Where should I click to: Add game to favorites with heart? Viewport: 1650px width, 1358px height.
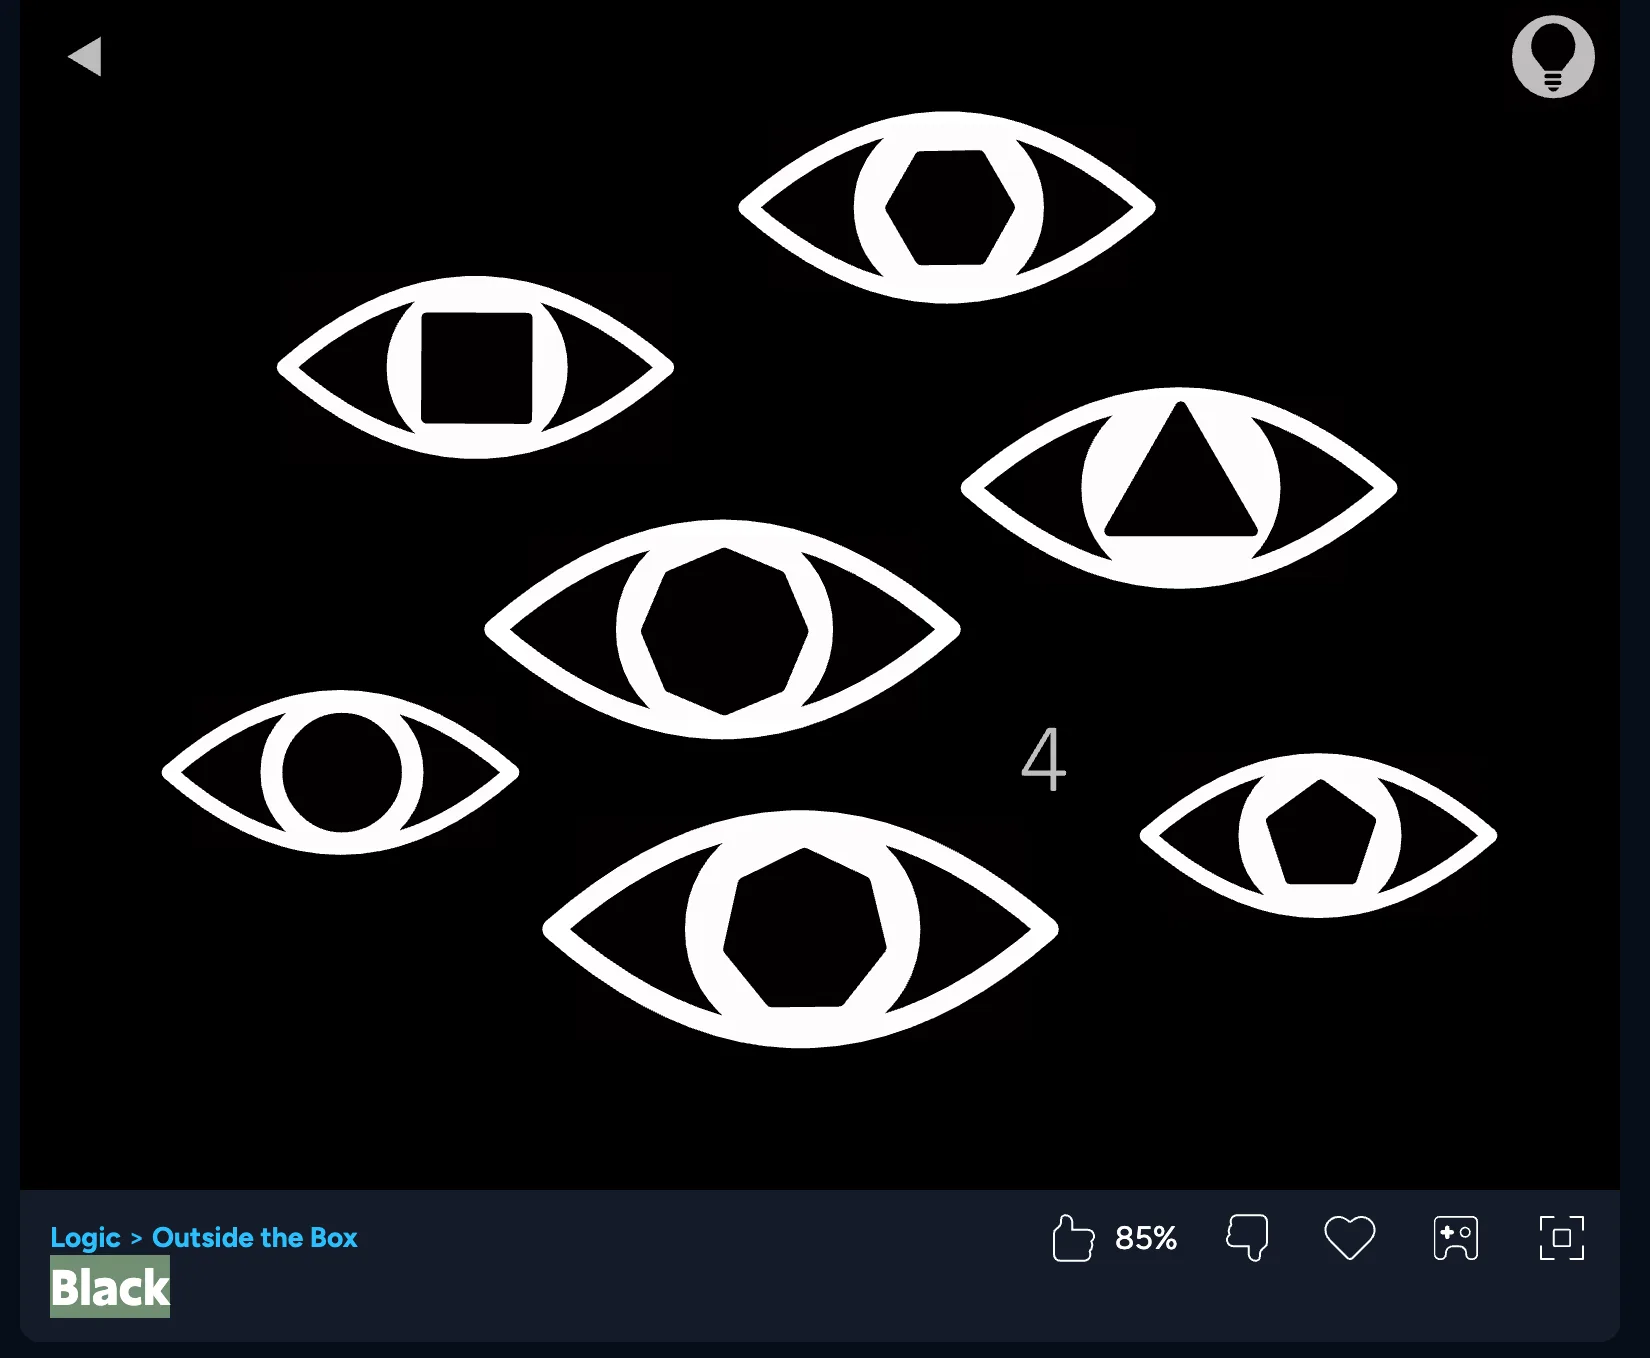pos(1349,1238)
